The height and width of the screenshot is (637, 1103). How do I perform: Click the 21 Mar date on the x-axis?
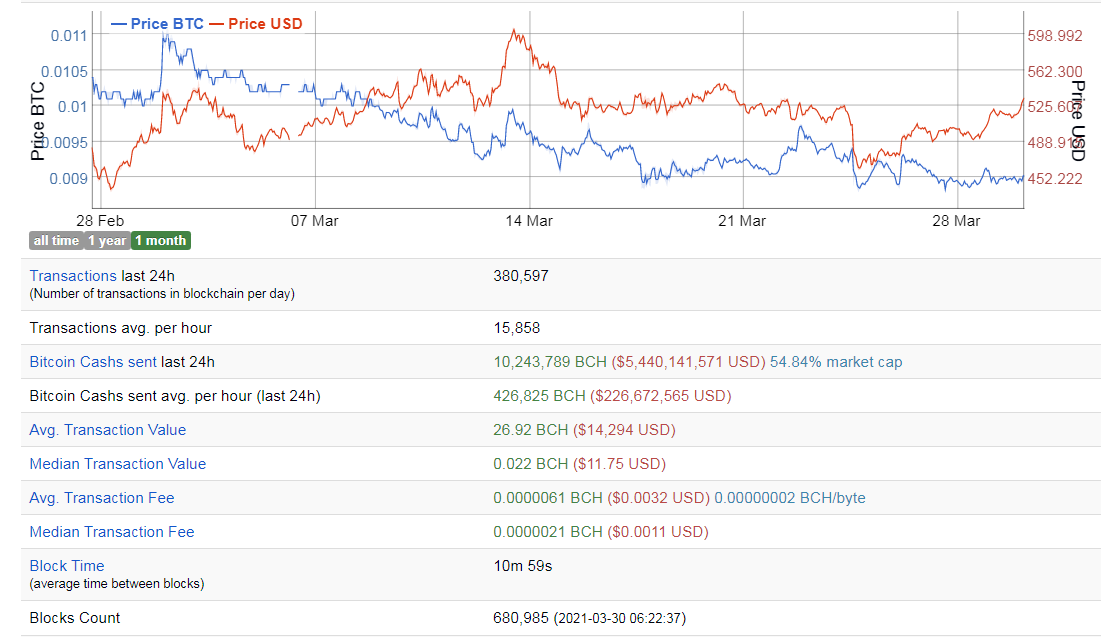coord(742,221)
